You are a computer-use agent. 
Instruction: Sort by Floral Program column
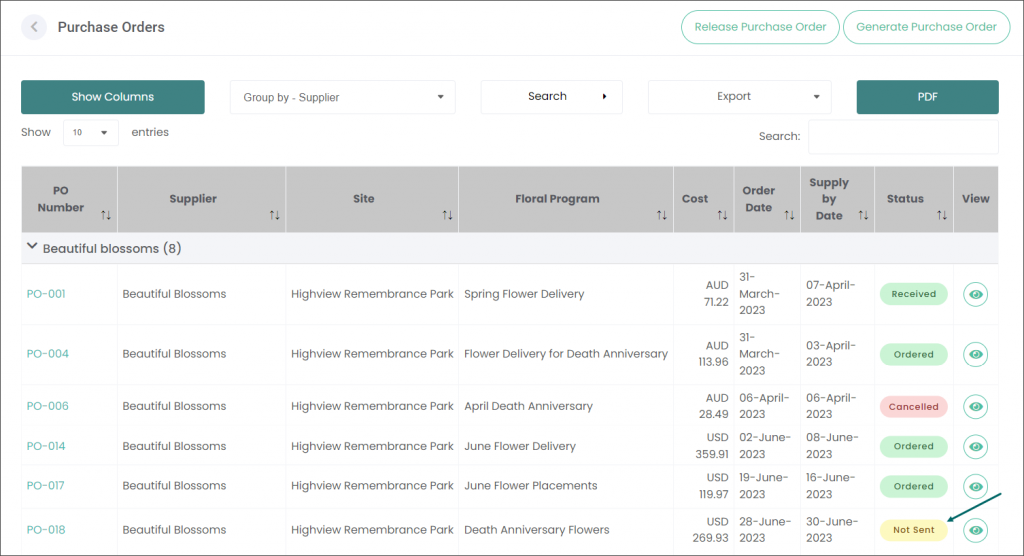tap(662, 215)
